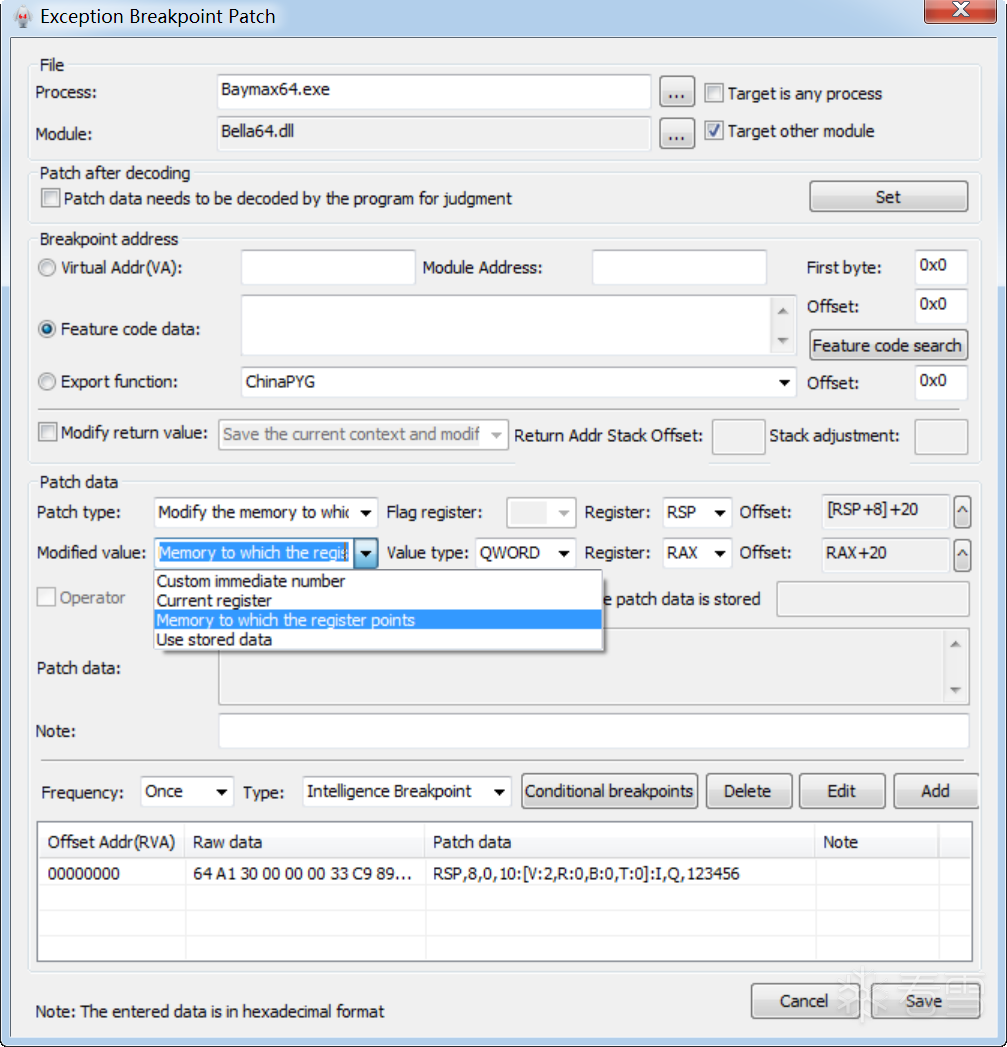1007x1047 pixels.
Task: Close the Exception Breakpoint Patch window
Action: click(x=960, y=11)
